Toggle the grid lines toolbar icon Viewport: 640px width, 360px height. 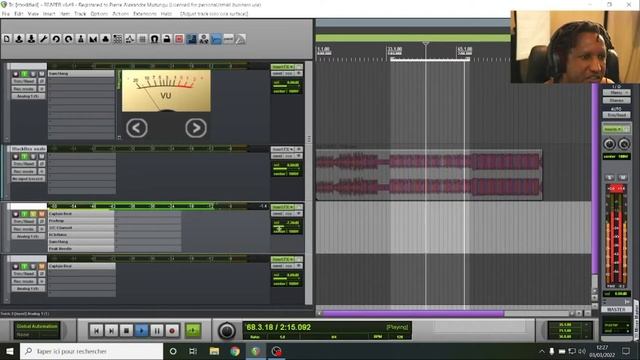click(x=142, y=39)
